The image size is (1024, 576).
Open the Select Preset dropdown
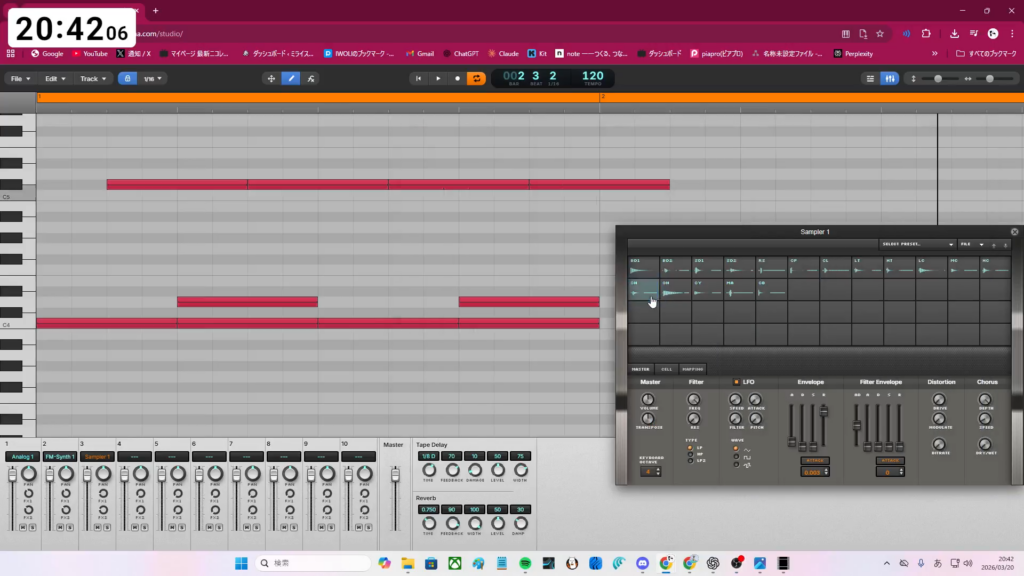pos(917,244)
